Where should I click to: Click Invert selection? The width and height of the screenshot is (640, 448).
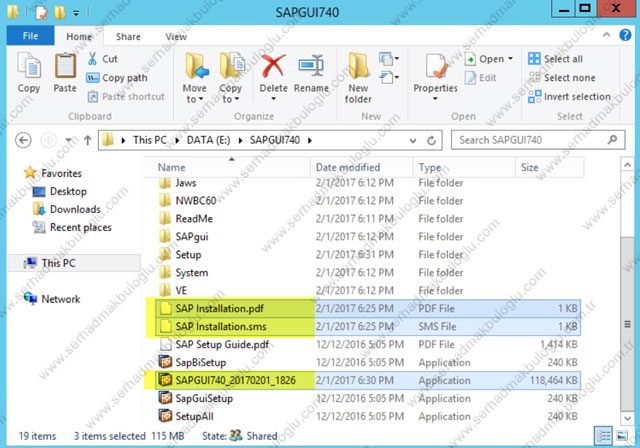pyautogui.click(x=569, y=97)
